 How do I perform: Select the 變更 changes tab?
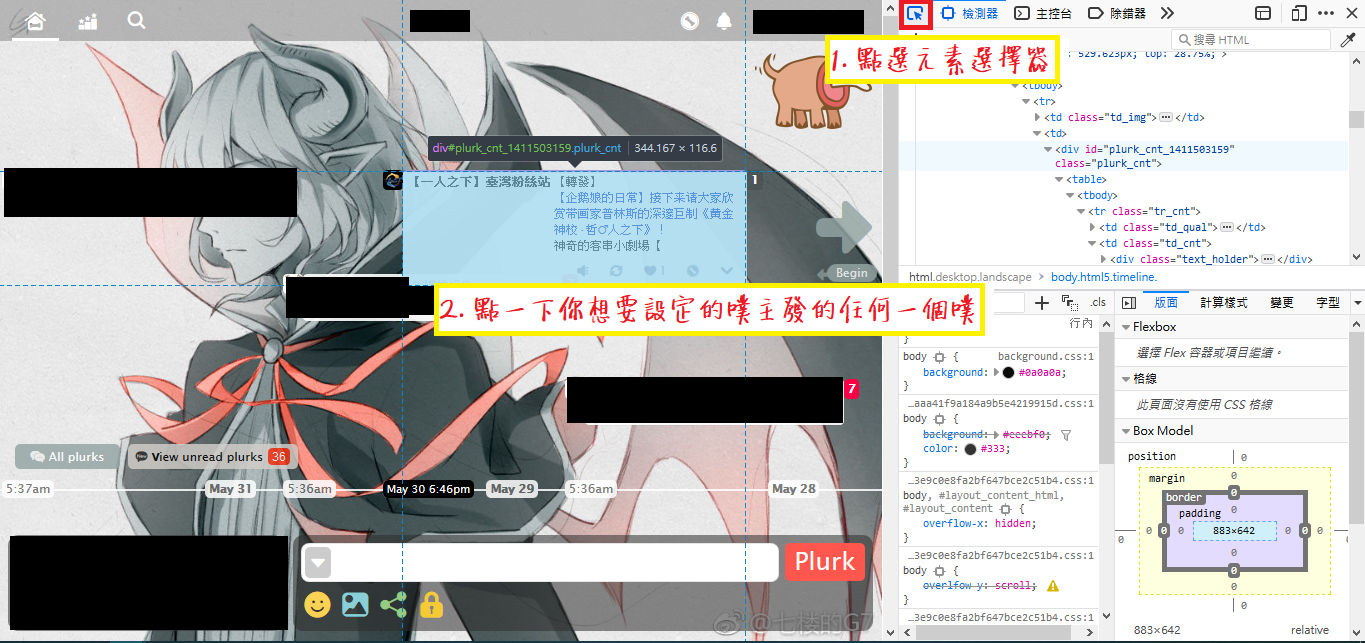click(1281, 303)
